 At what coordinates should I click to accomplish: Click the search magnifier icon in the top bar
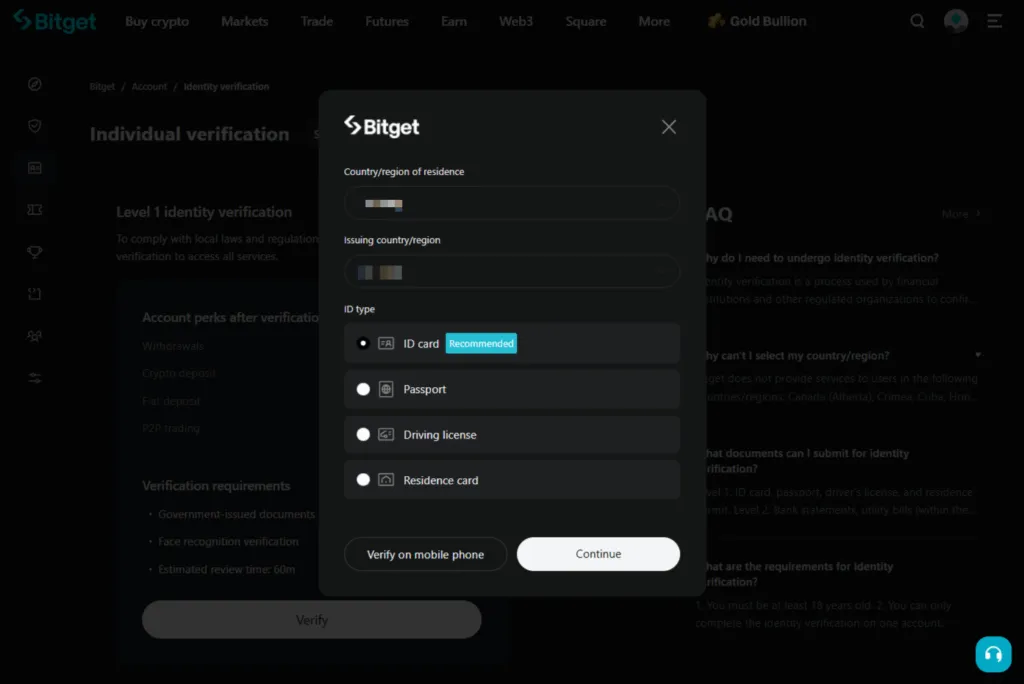click(x=917, y=20)
